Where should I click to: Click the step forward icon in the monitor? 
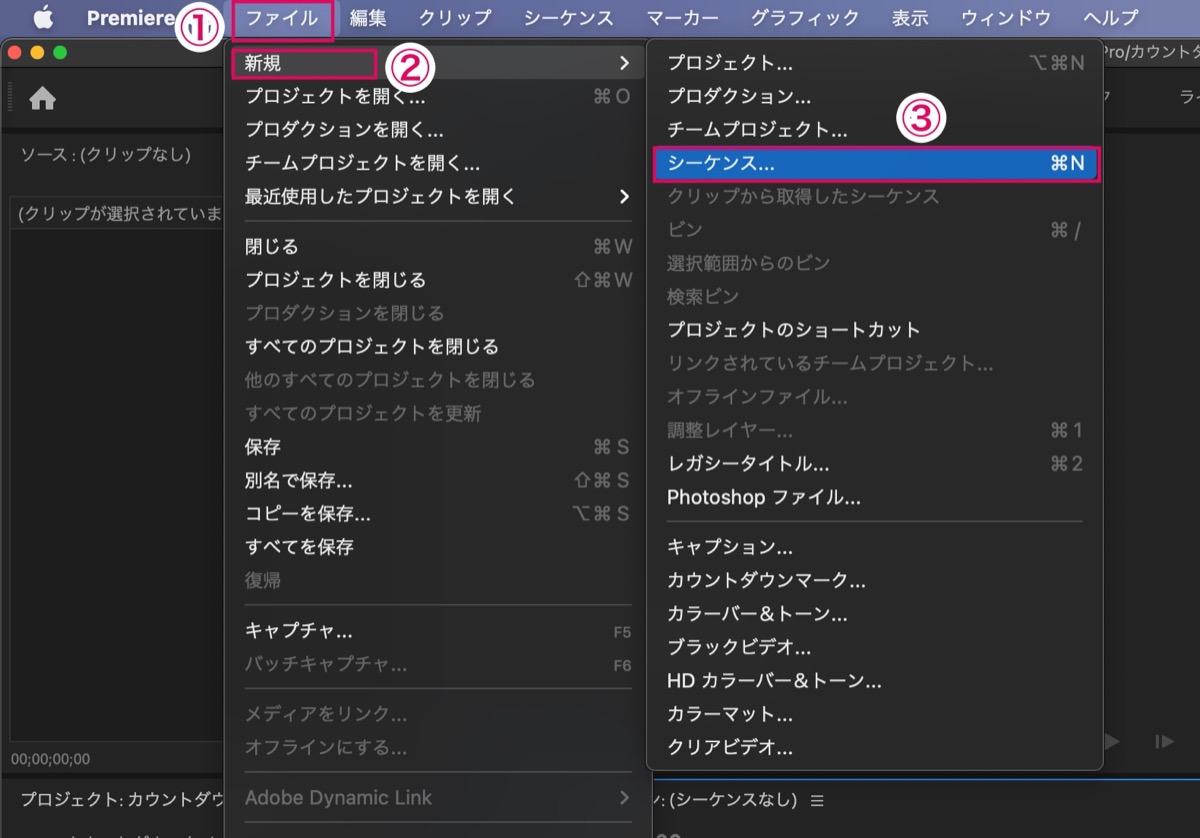[1163, 741]
